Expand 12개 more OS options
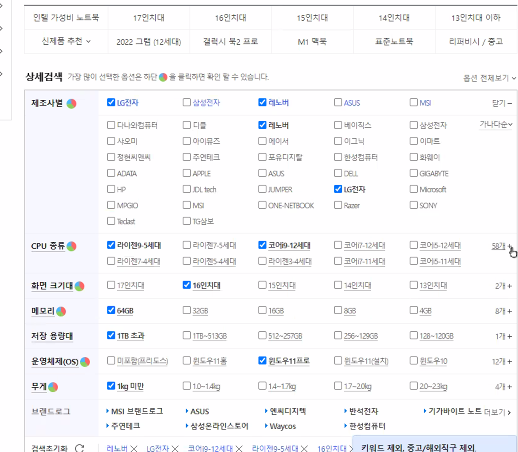Image resolution: width=518 pixels, height=452 pixels. click(502, 362)
